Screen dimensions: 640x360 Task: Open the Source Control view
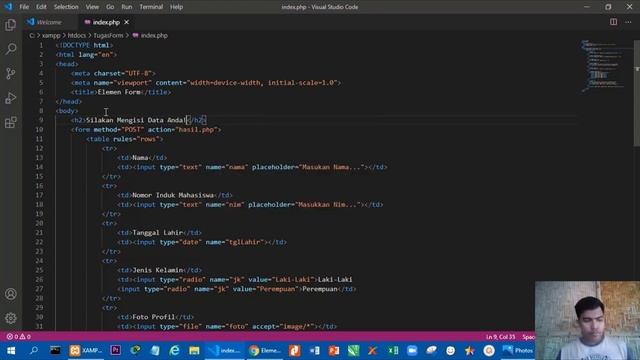pyautogui.click(x=11, y=73)
